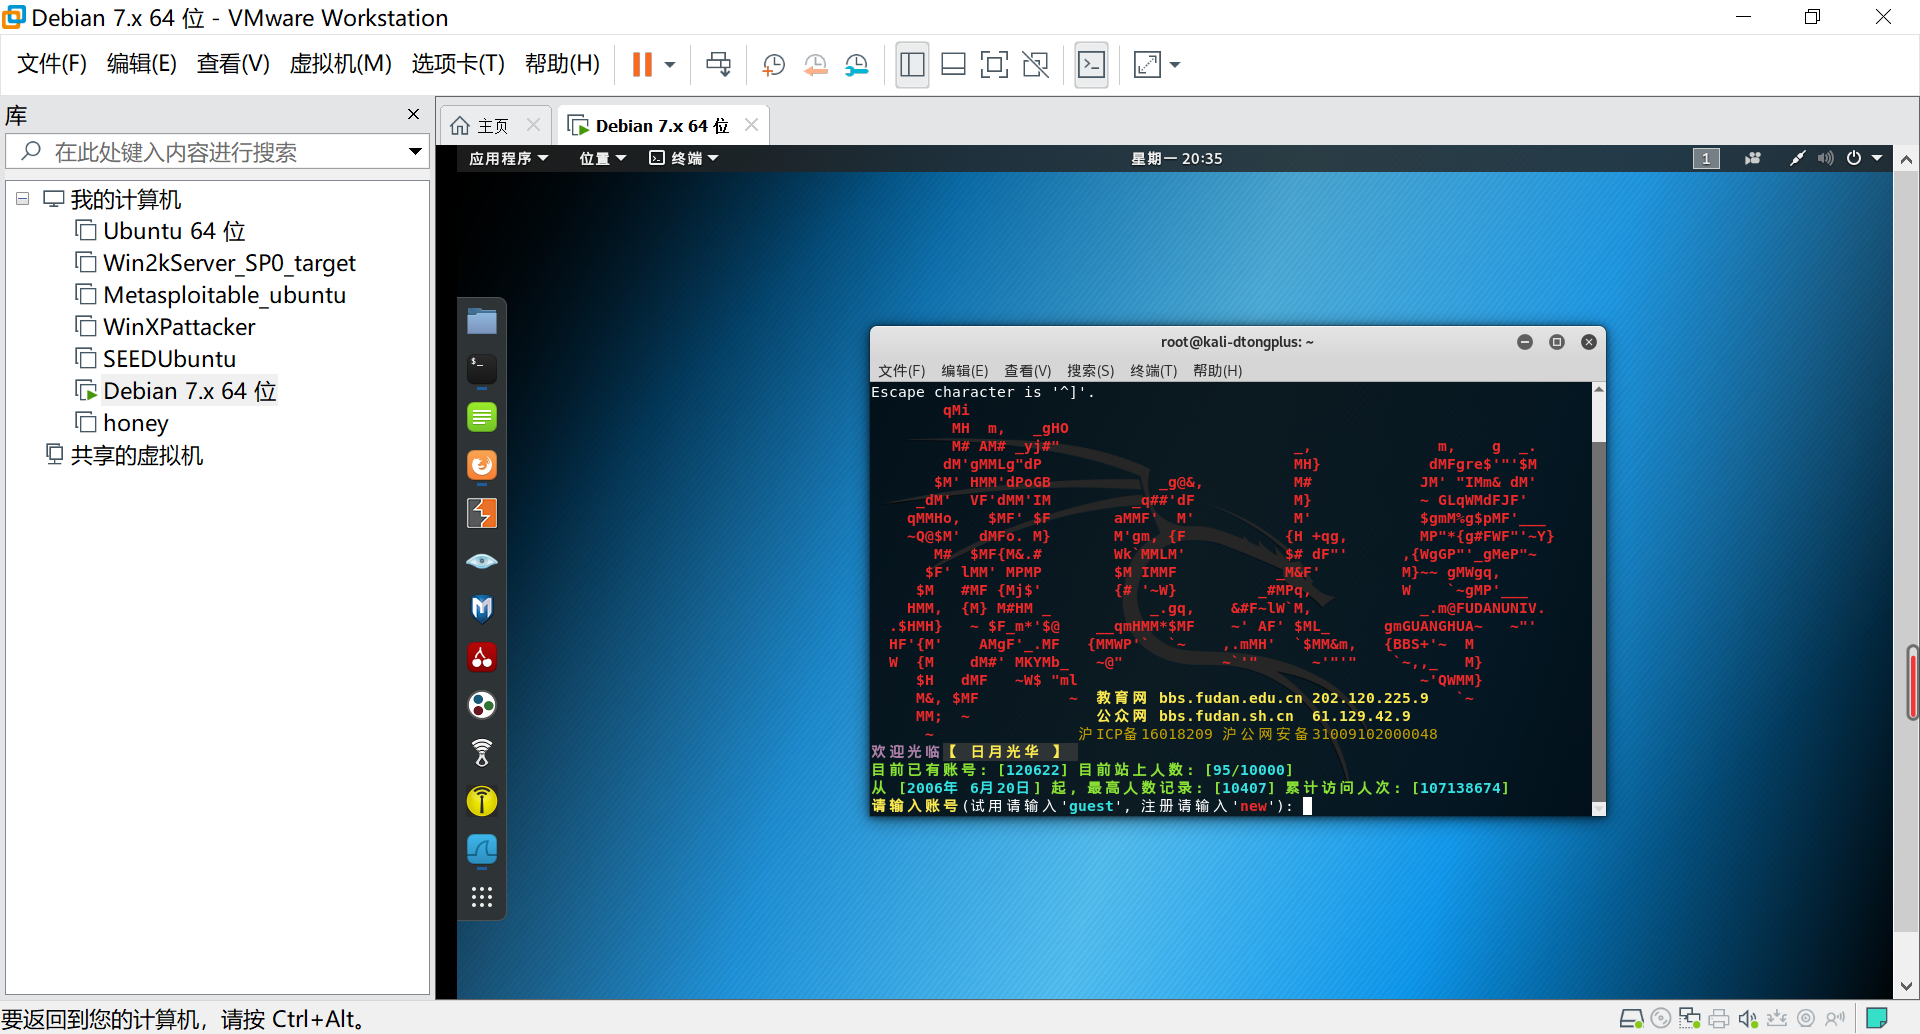1920x1034 pixels.
Task: Open the 位置 menu in Kali top bar
Action: coord(603,158)
